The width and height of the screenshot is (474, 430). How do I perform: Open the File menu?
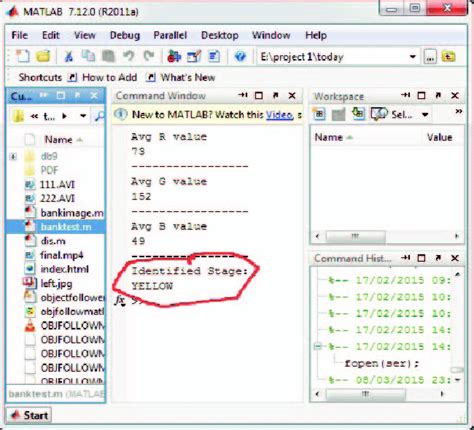point(20,35)
